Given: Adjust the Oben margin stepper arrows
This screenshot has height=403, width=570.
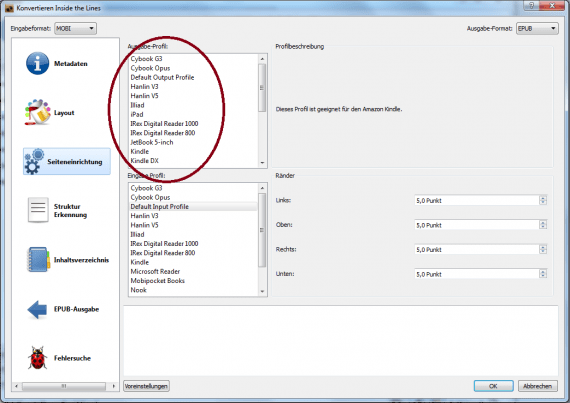Looking at the screenshot, I should tap(543, 225).
